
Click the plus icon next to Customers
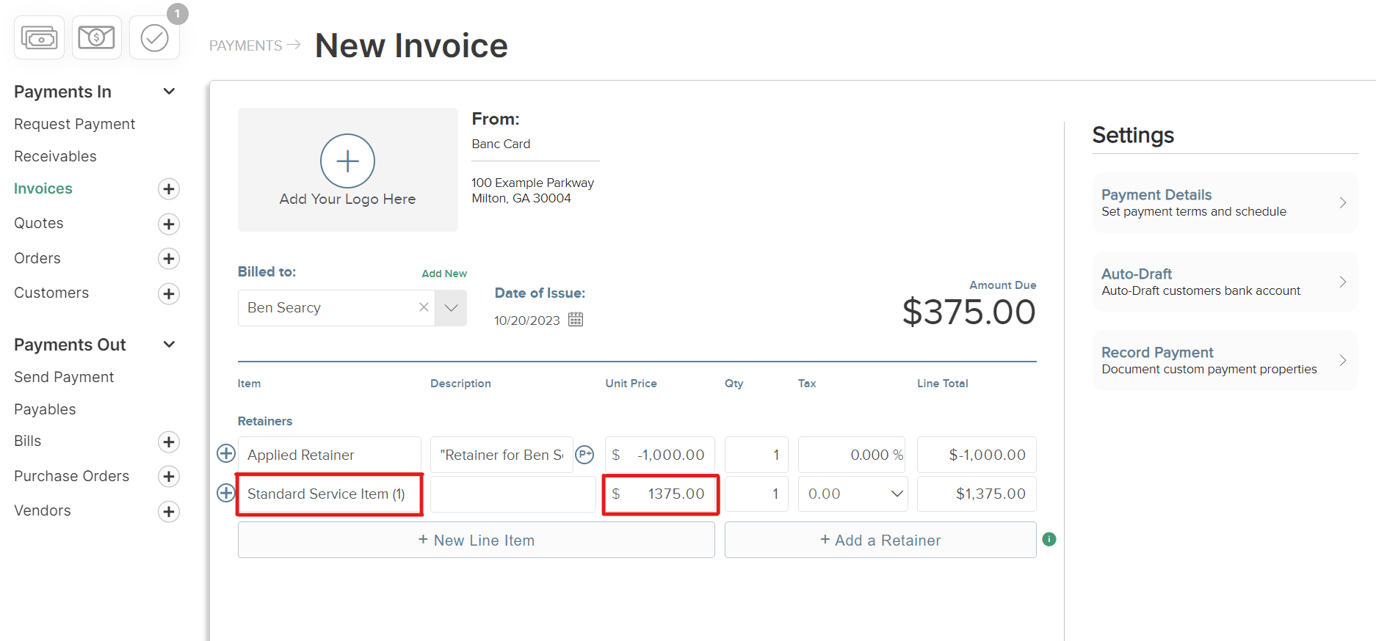[x=168, y=293]
